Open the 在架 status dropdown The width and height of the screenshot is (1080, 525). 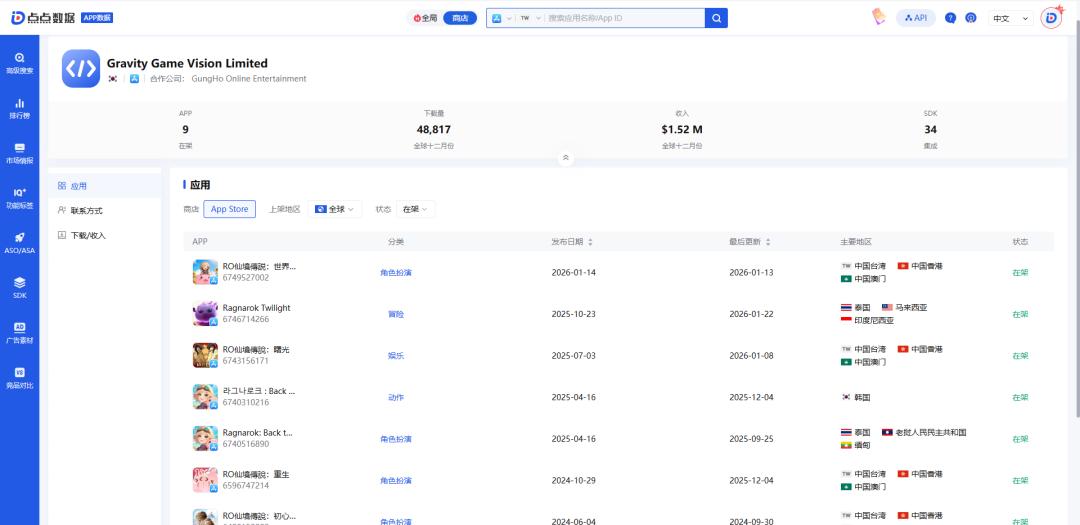(416, 209)
